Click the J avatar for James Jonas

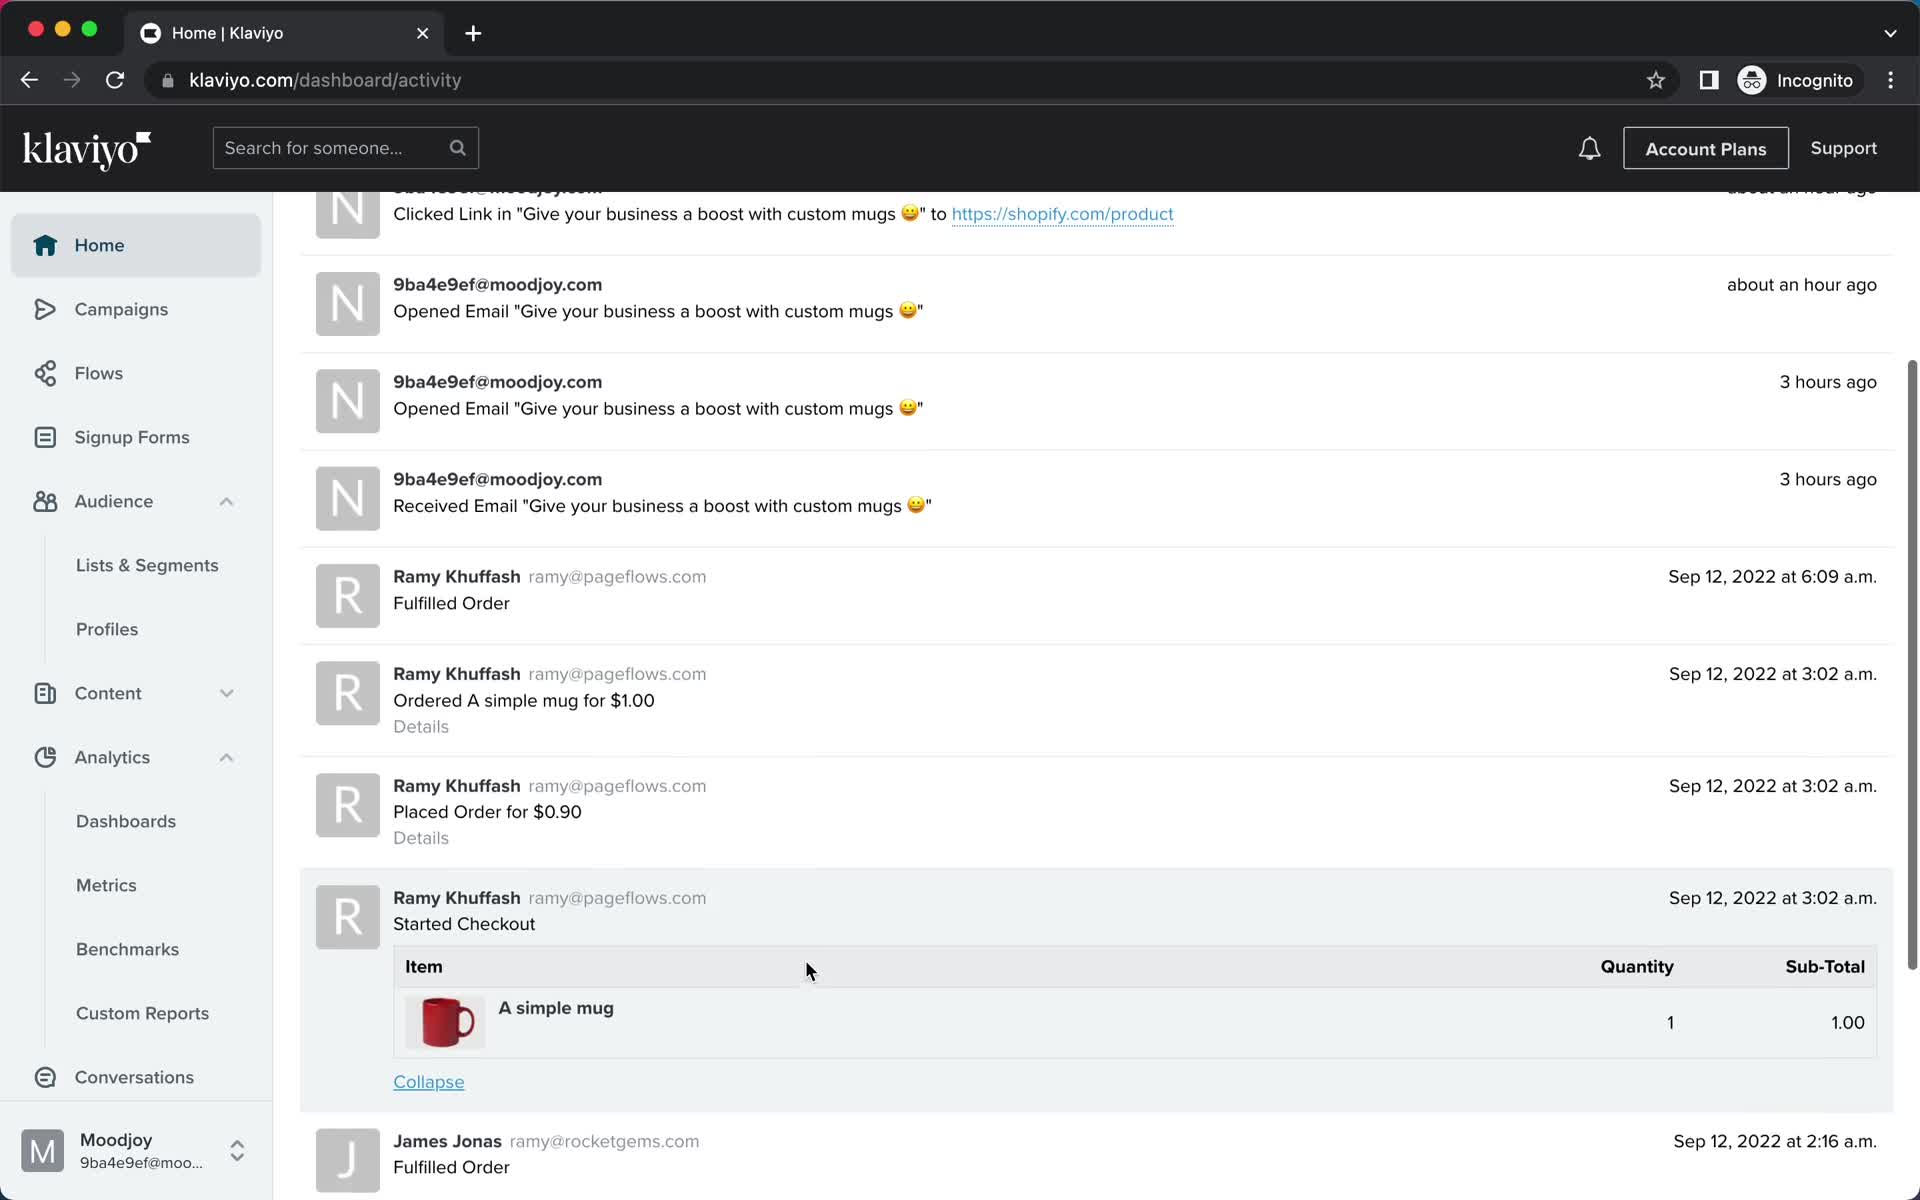[348, 1160]
